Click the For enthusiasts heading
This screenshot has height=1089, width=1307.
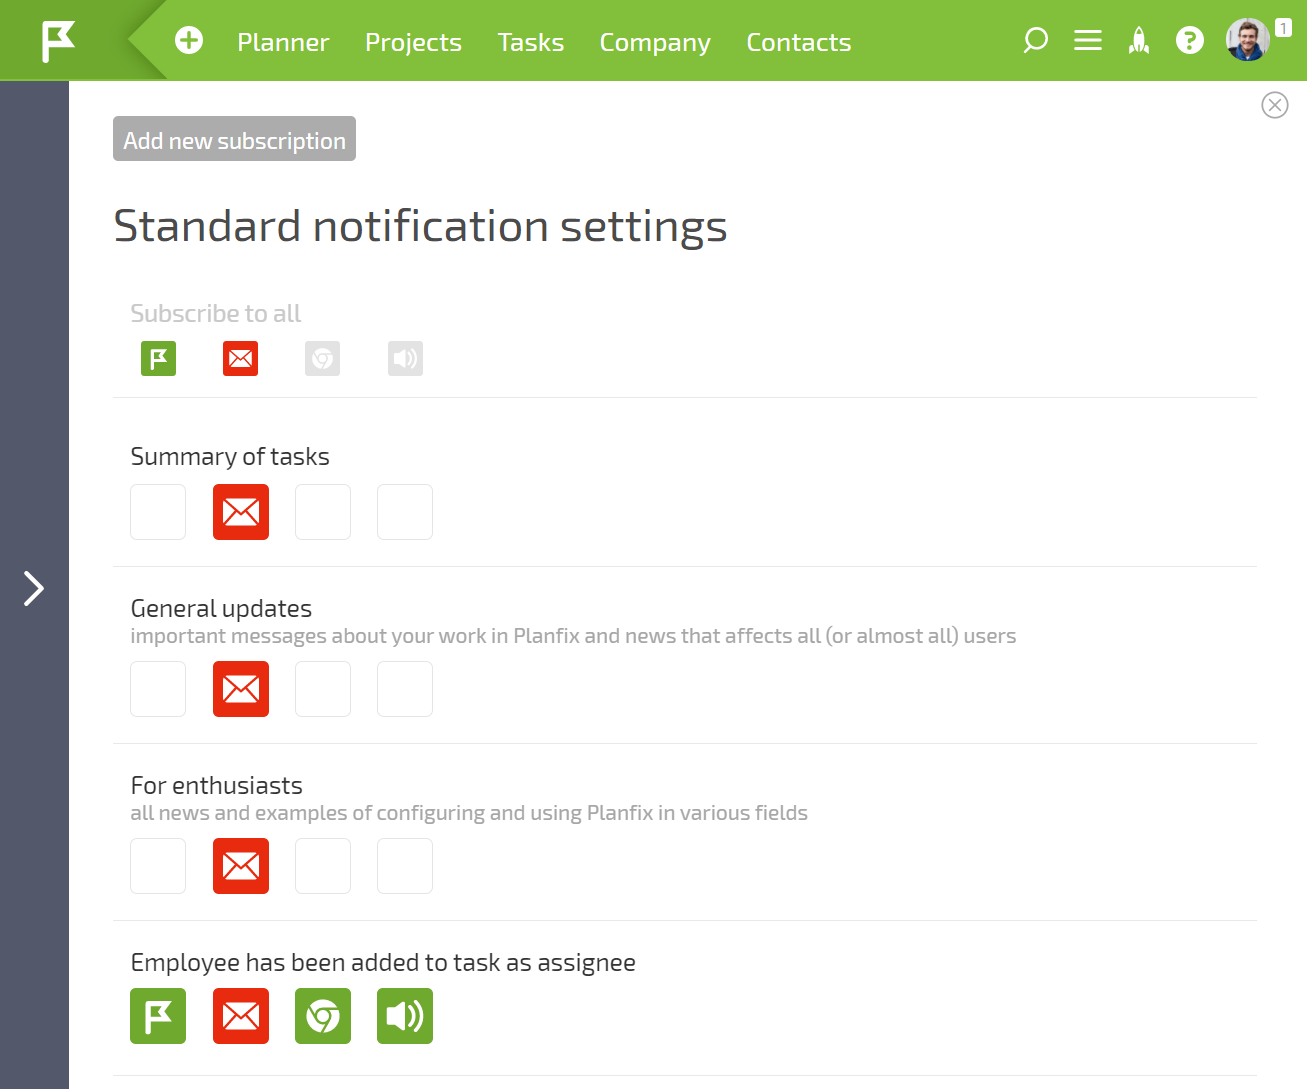(x=217, y=786)
